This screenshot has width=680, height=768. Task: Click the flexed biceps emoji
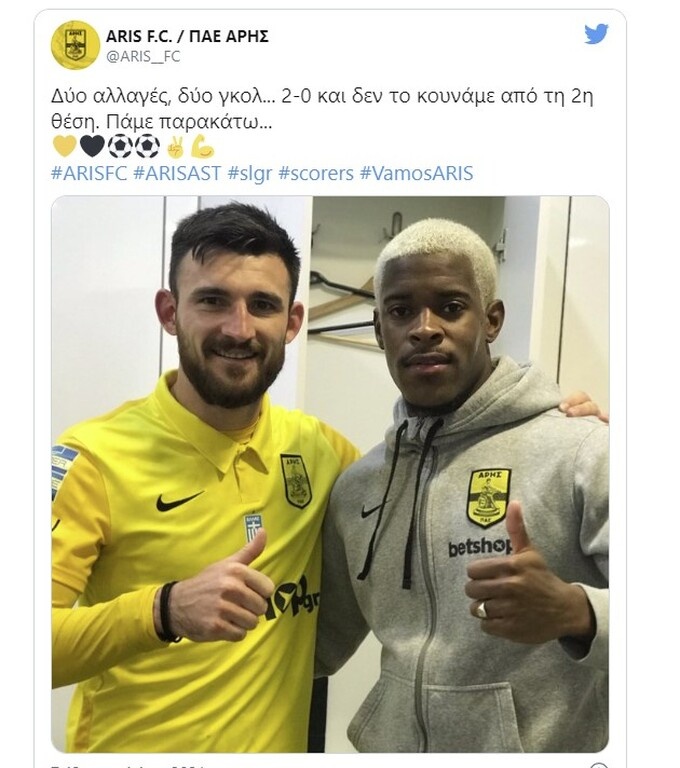pos(202,146)
